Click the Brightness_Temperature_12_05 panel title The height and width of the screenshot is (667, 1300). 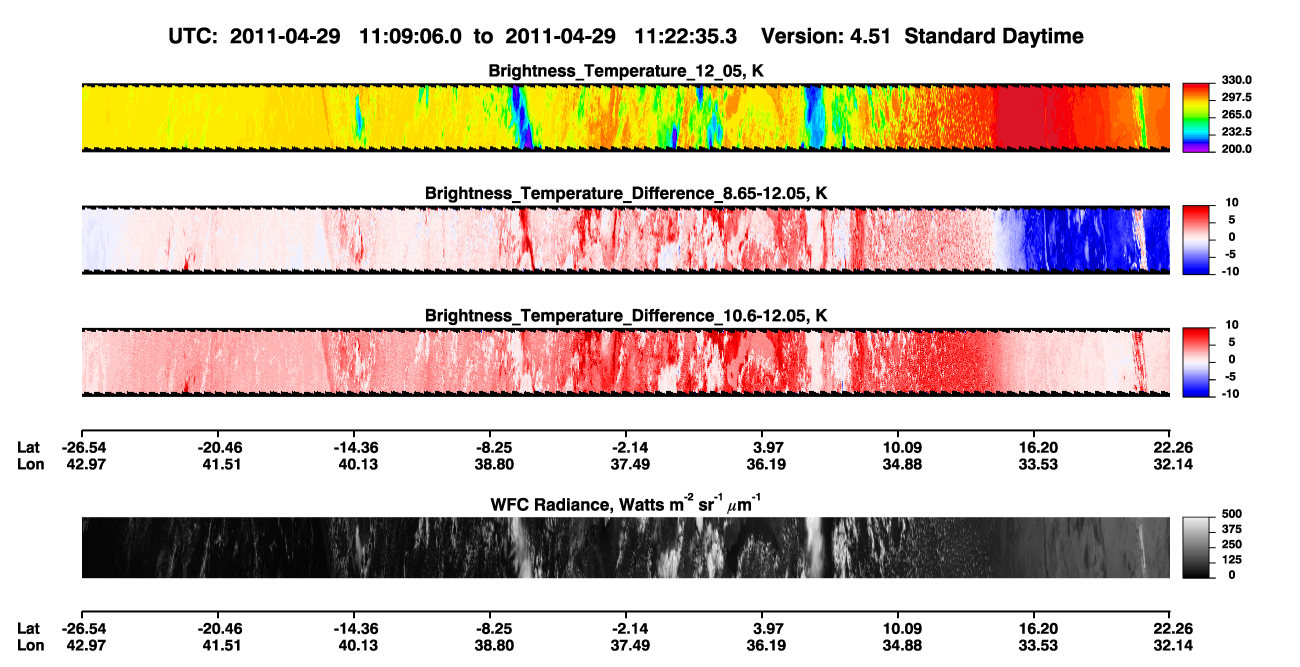coord(626,71)
